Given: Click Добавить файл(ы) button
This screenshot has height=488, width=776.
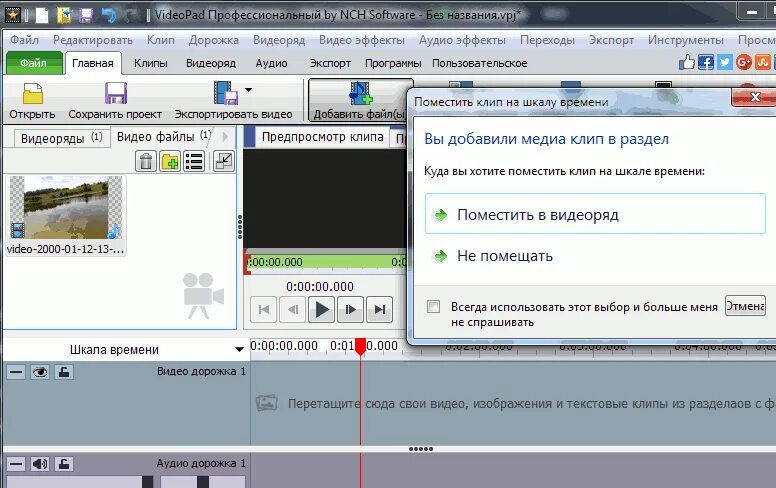Looking at the screenshot, I should [x=360, y=101].
